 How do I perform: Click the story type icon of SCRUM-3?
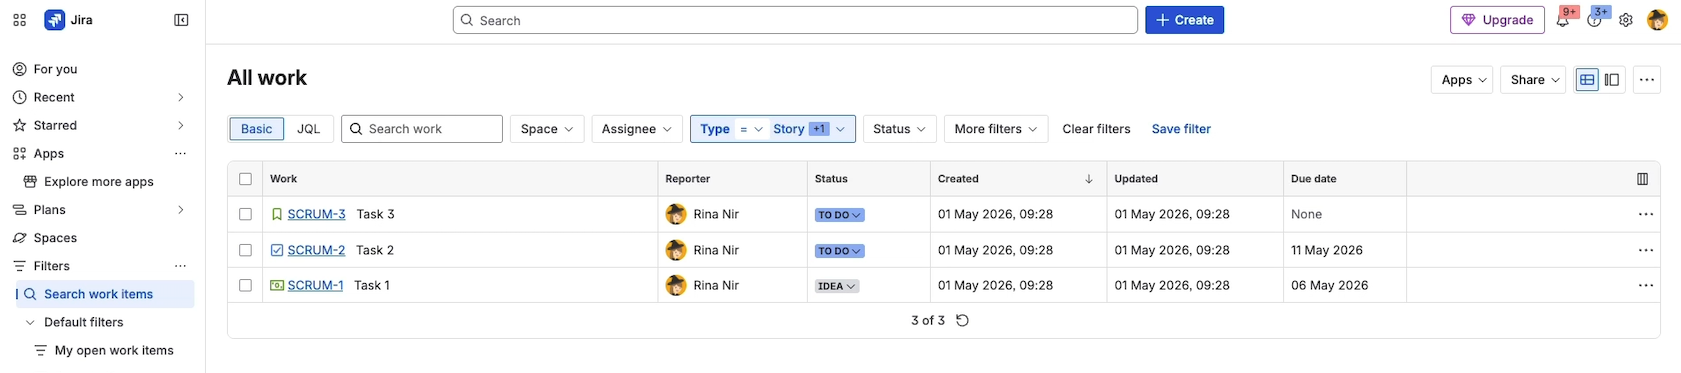tap(277, 214)
